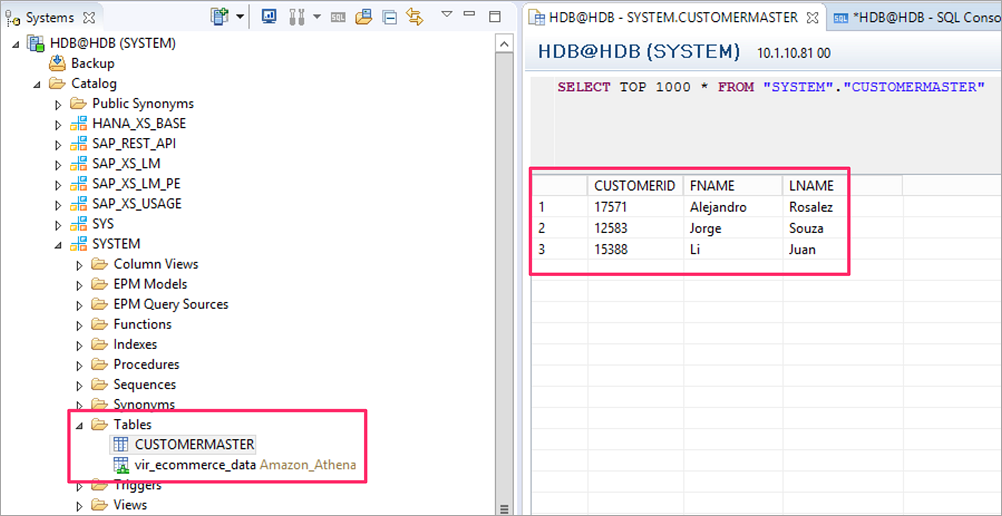Image resolution: width=1002 pixels, height=516 pixels.
Task: Click into the SELECT TOP 1000 statement
Action: point(769,87)
